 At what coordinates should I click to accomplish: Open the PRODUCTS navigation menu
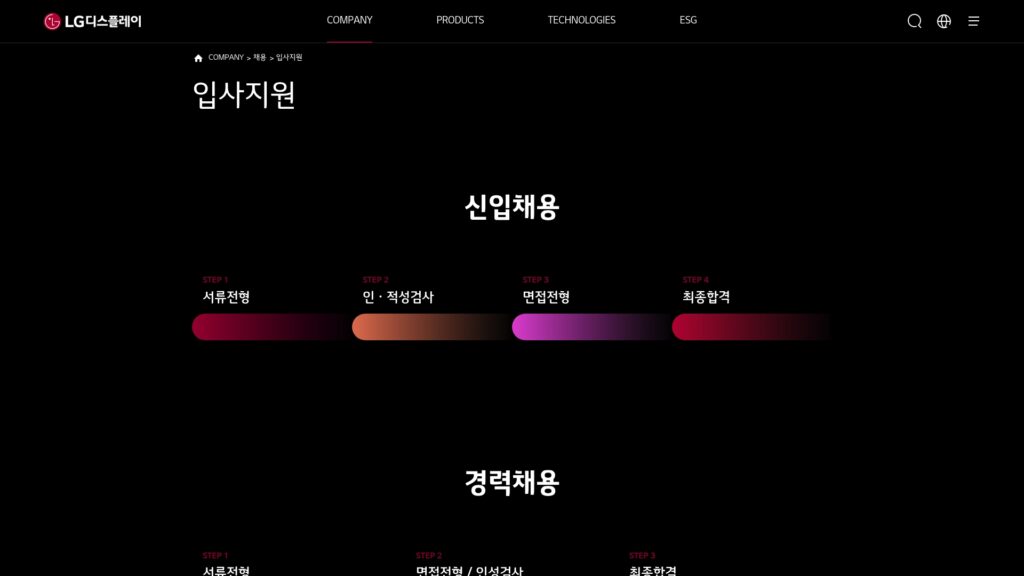pos(460,20)
